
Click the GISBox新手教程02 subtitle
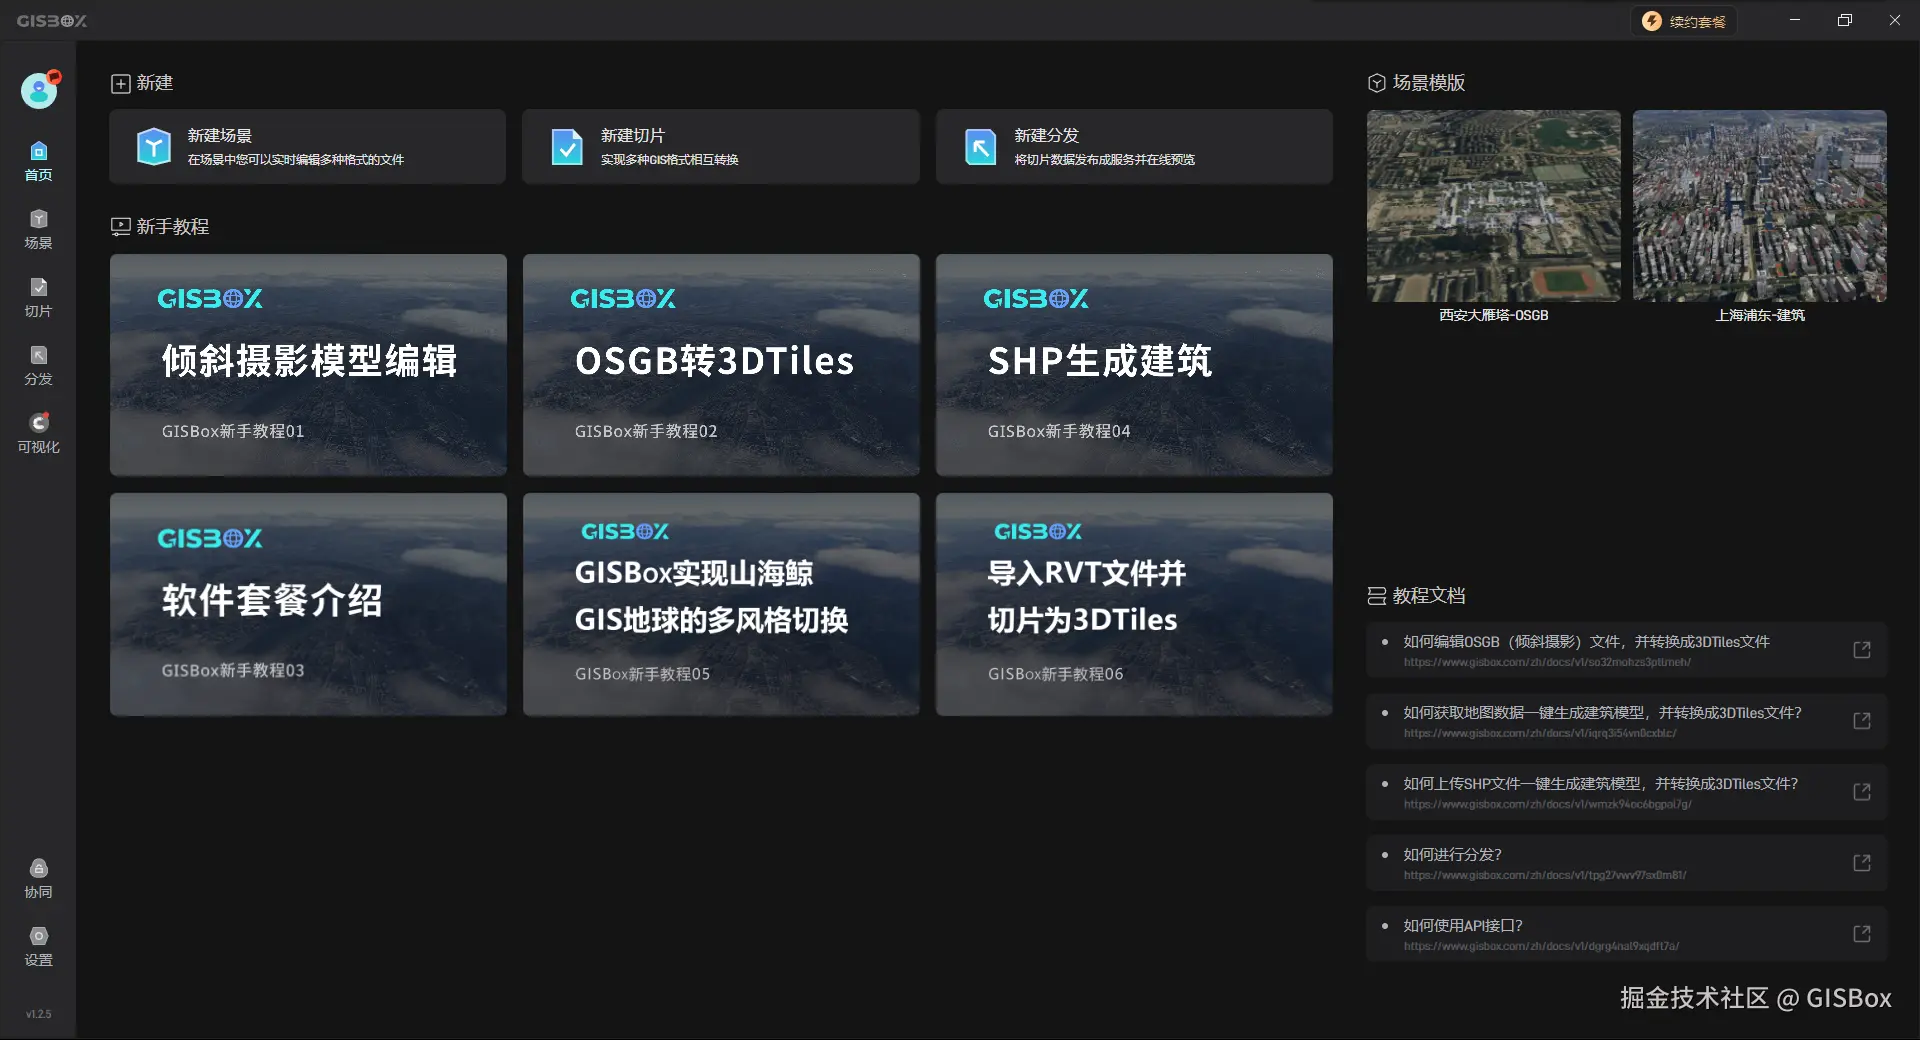tap(646, 431)
